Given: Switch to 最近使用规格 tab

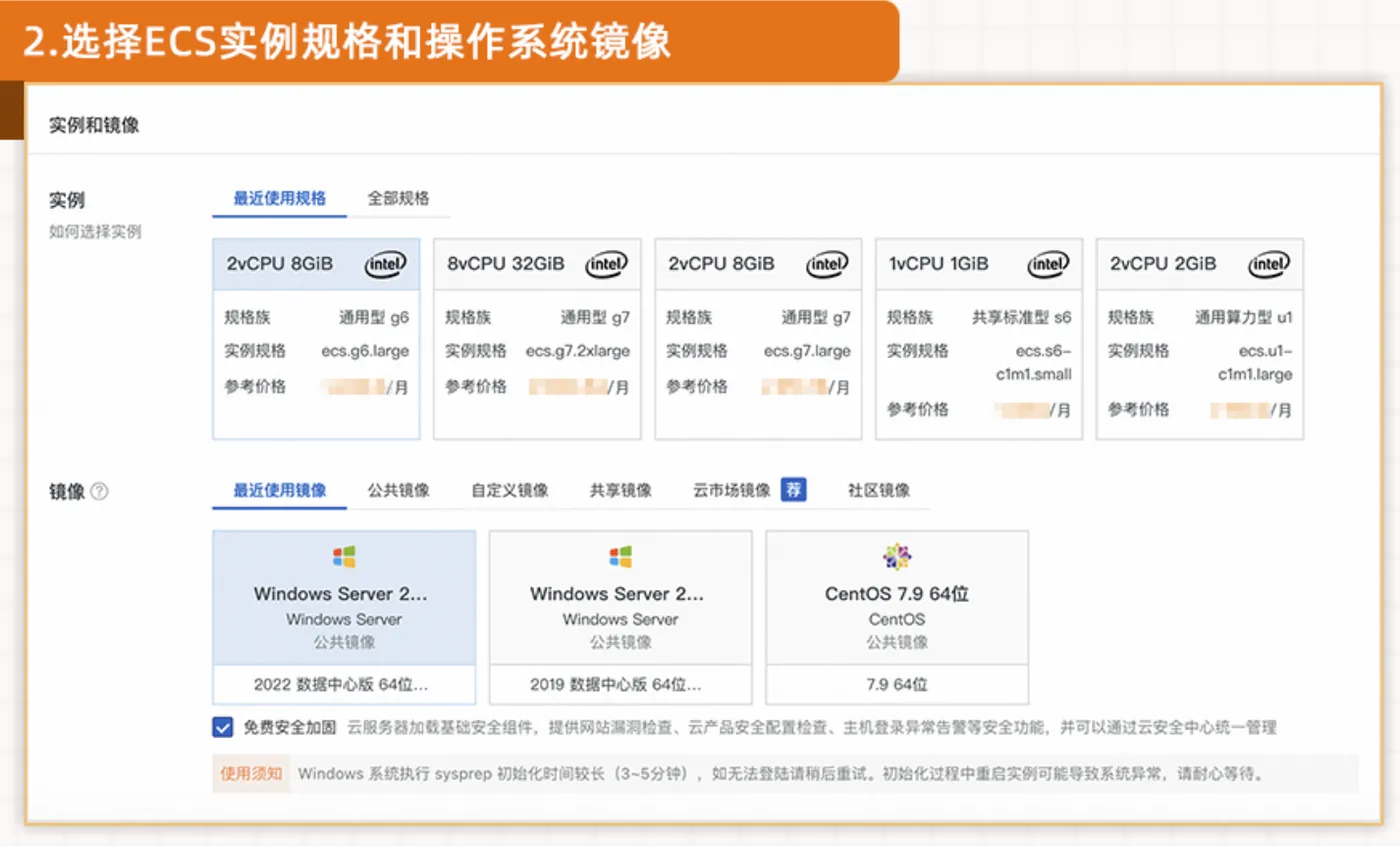Looking at the screenshot, I should pyautogui.click(x=280, y=198).
